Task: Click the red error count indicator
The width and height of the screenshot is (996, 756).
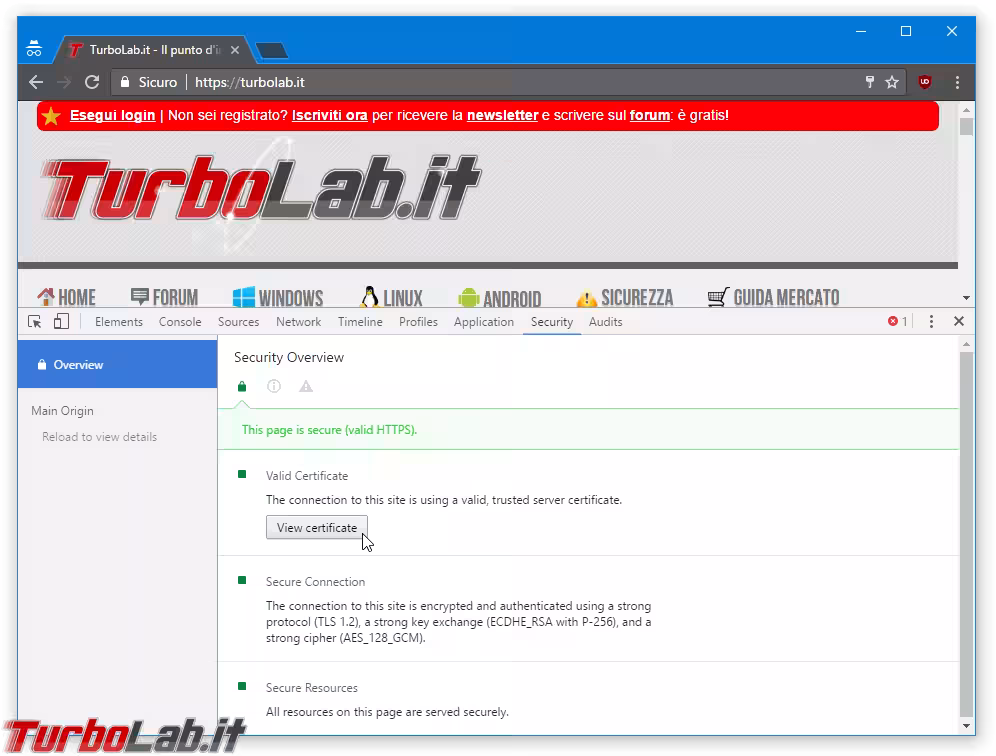Action: pos(897,322)
